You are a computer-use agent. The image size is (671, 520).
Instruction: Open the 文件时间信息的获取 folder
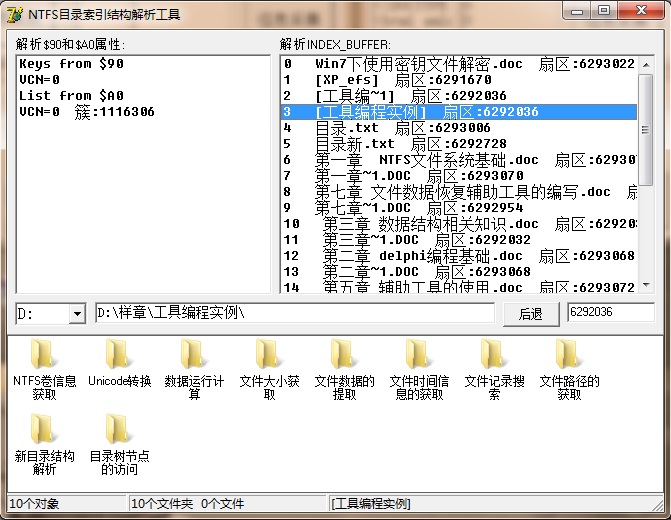coord(419,369)
